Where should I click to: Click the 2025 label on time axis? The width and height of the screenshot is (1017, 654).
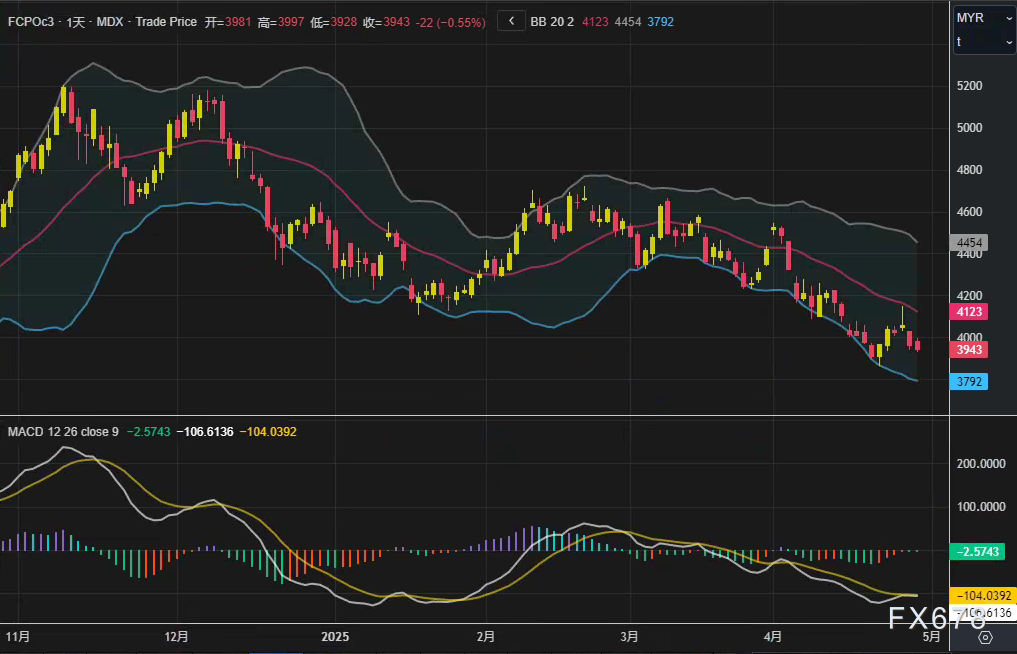point(334,636)
